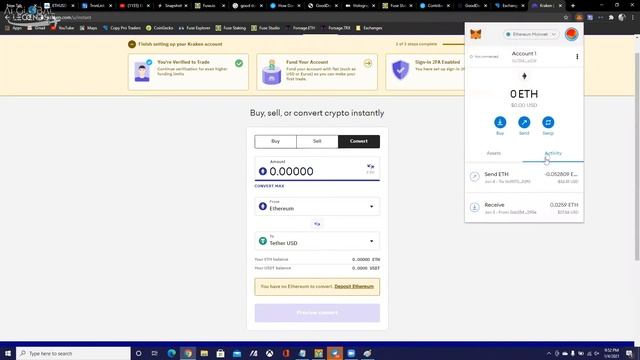Viewport: 640px width, 360px height.
Task: Open the Fuse Explorer bookmark
Action: [194, 28]
